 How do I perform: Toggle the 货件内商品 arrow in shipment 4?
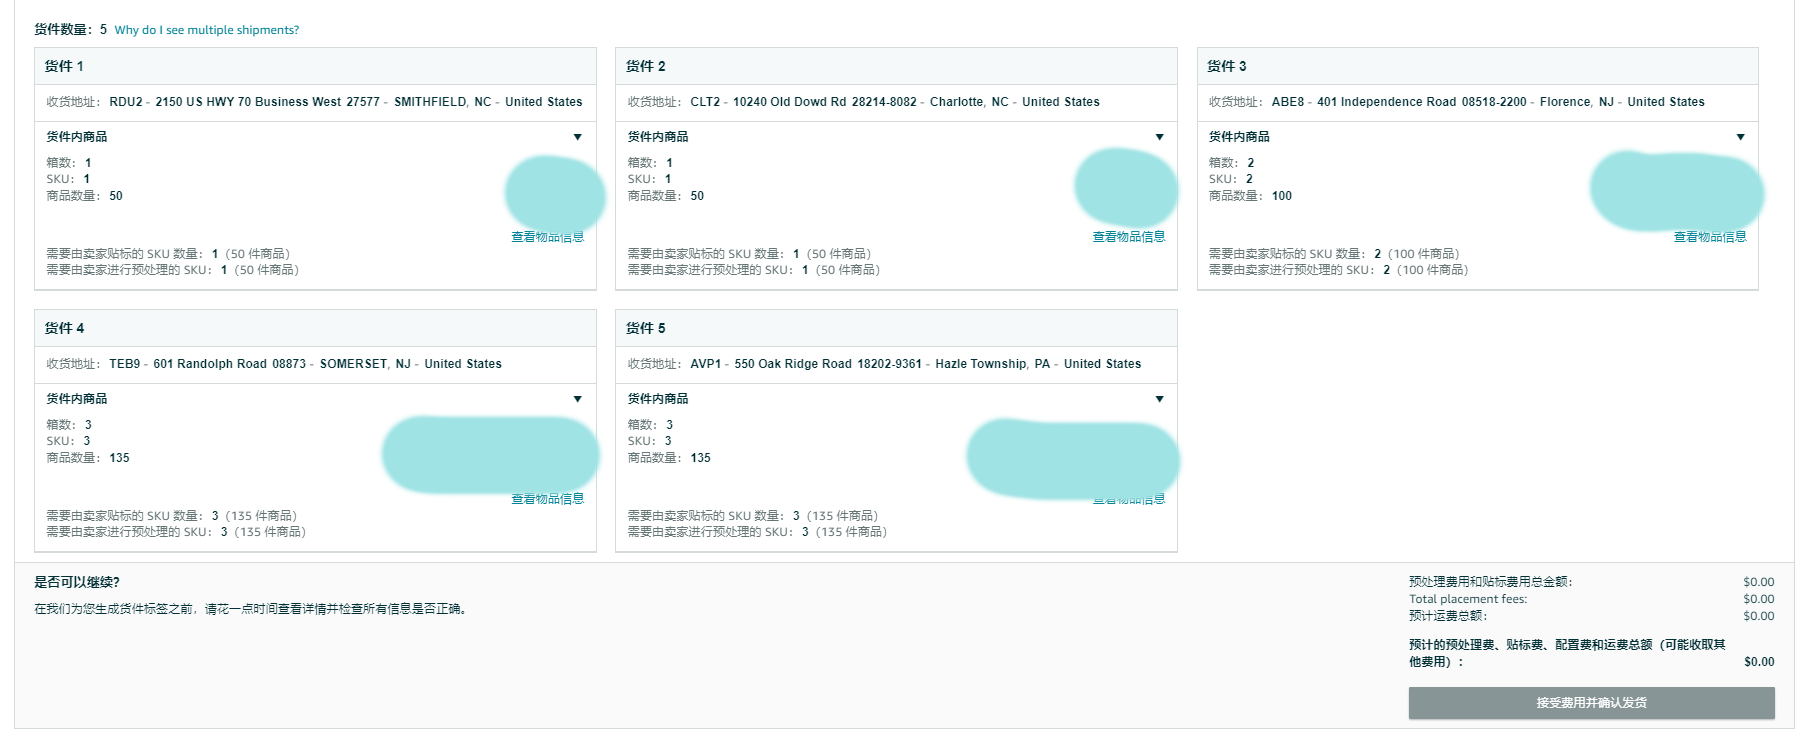point(577,399)
